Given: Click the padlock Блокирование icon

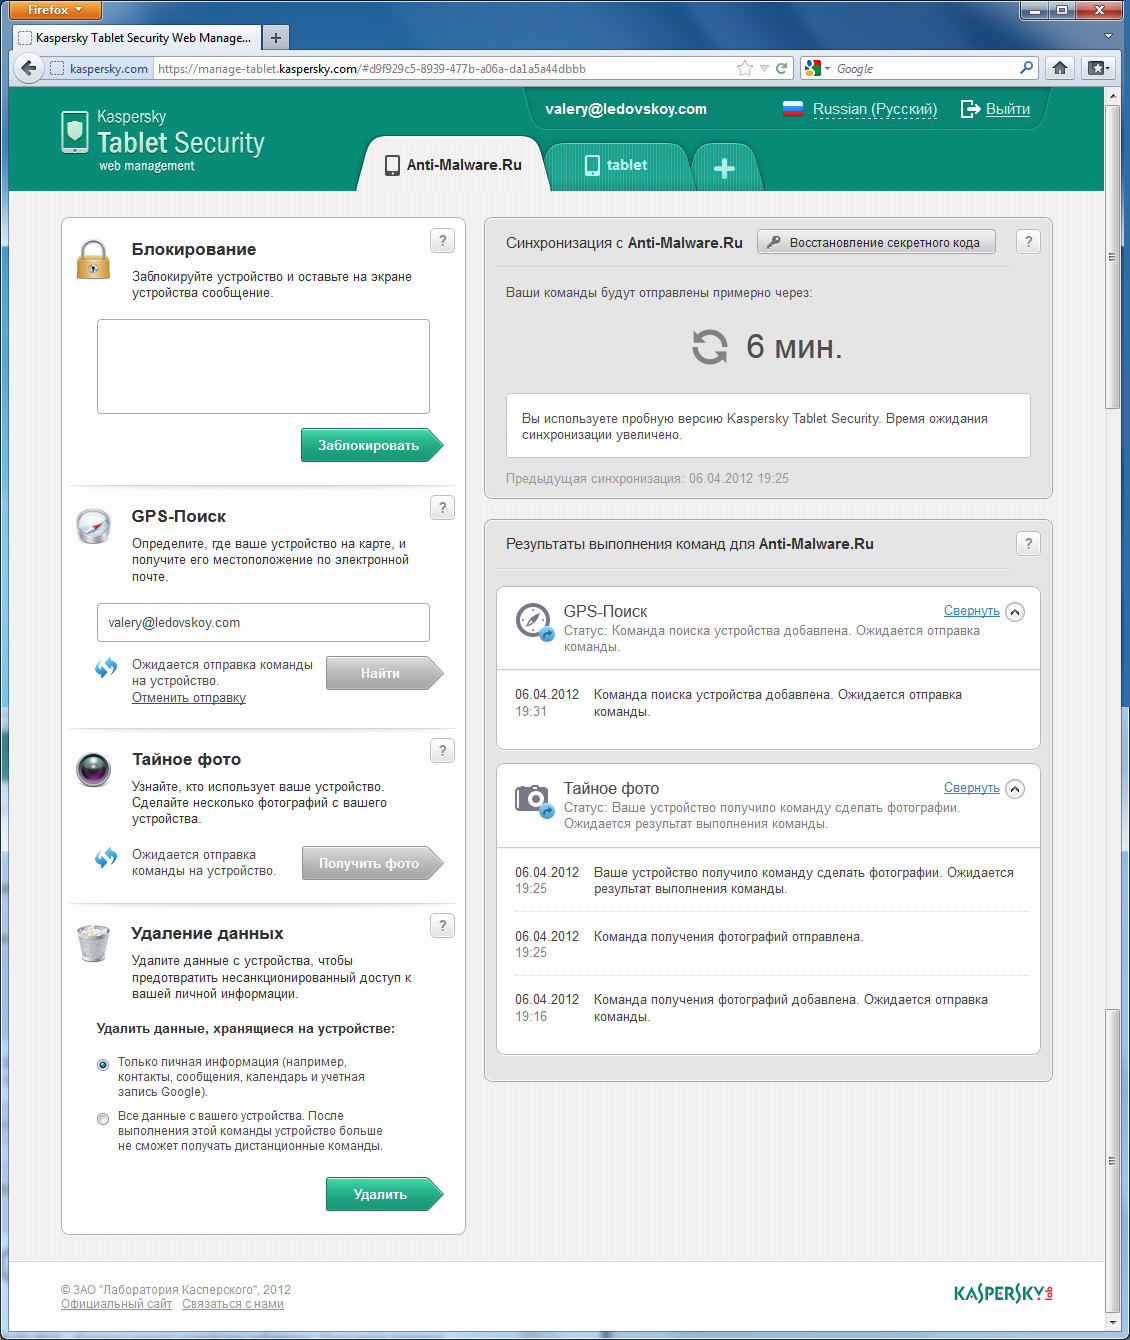Looking at the screenshot, I should [x=93, y=259].
